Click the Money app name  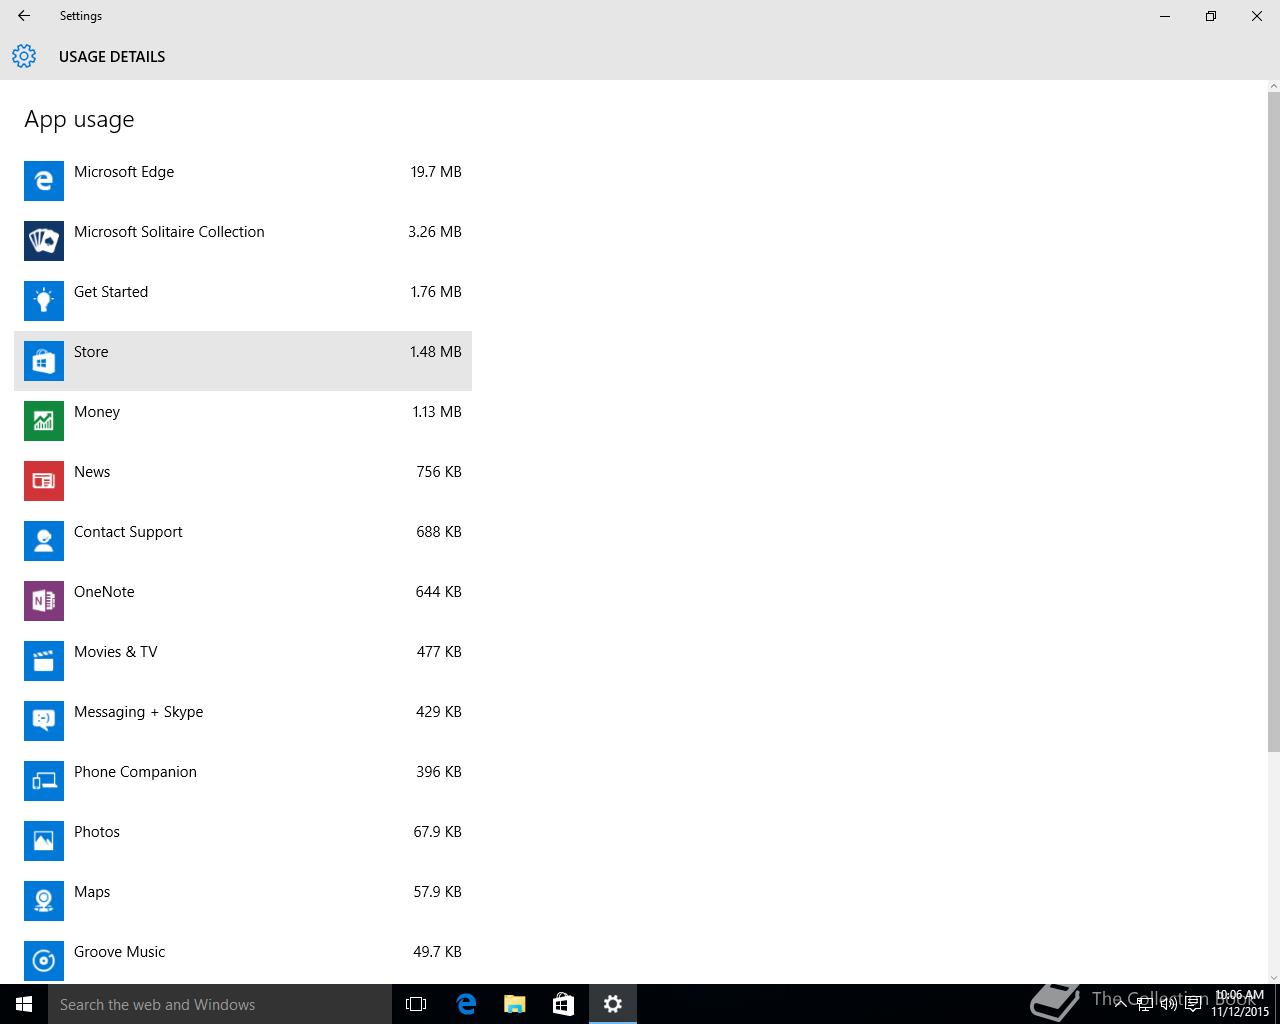[x=97, y=412]
